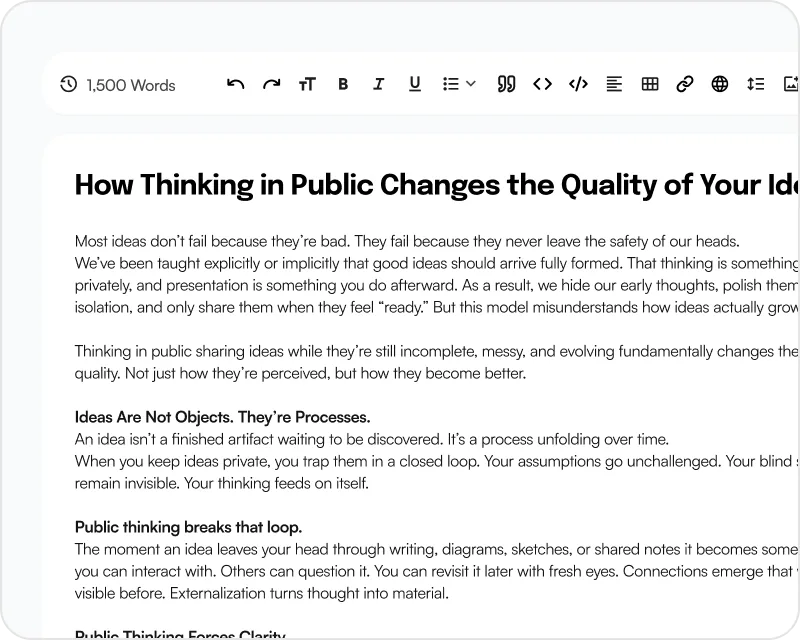Open text alignment options

pos(614,84)
